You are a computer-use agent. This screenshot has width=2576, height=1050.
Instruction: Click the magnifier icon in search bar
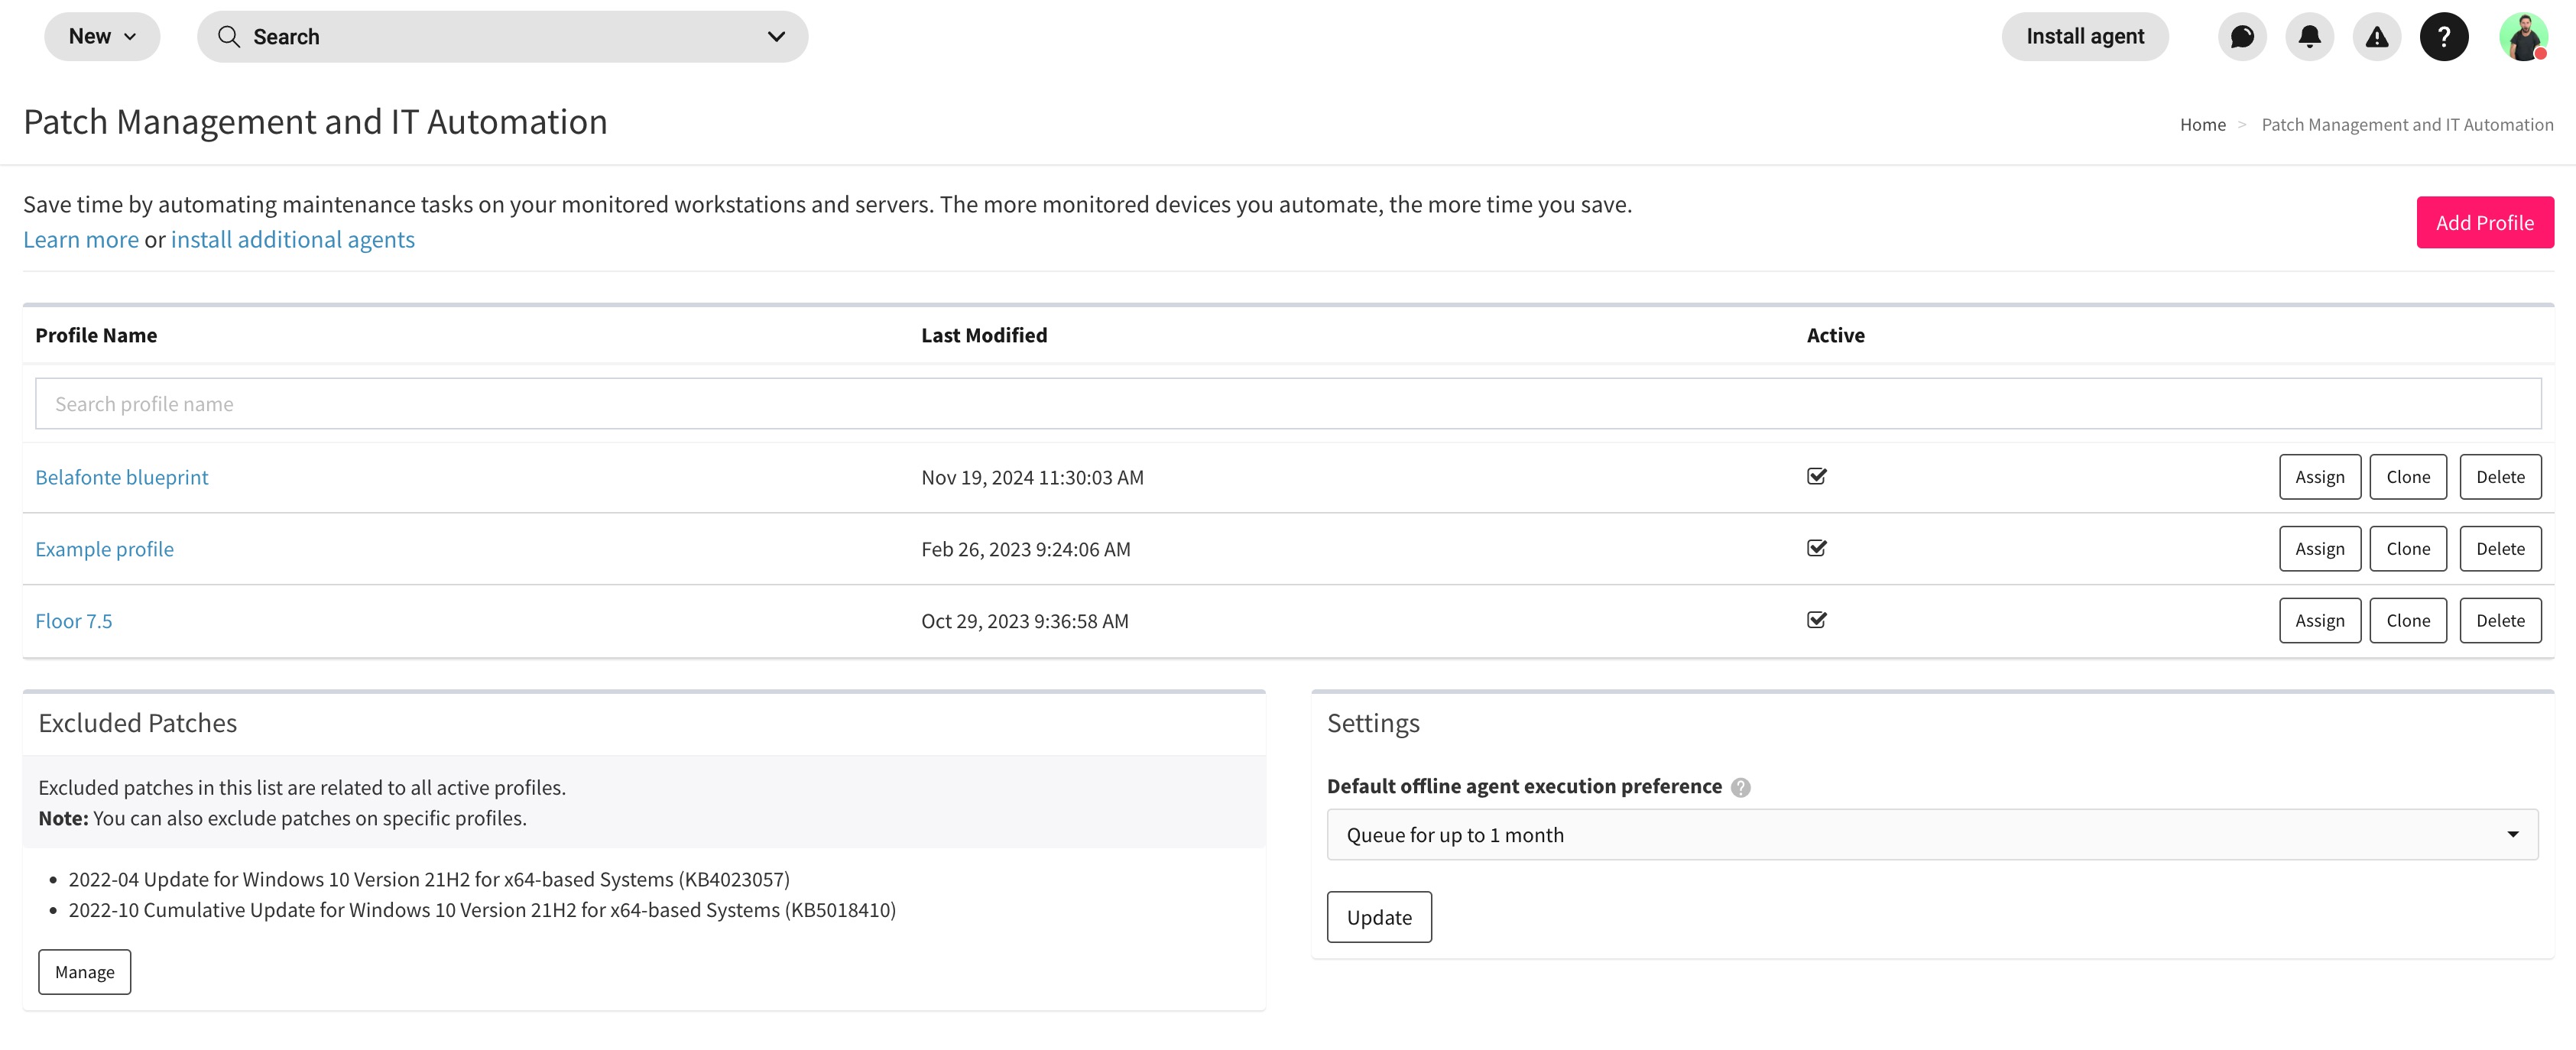point(228,37)
